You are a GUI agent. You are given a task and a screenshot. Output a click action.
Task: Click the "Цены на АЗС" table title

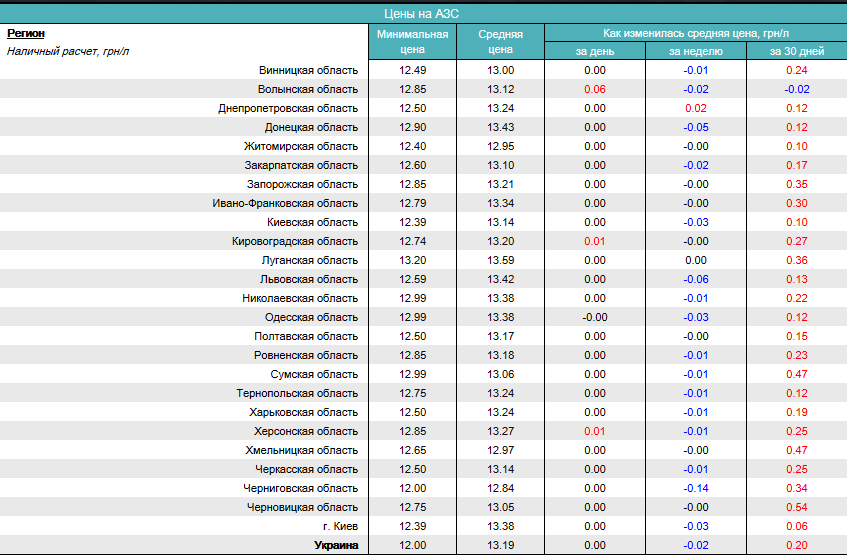coord(422,13)
